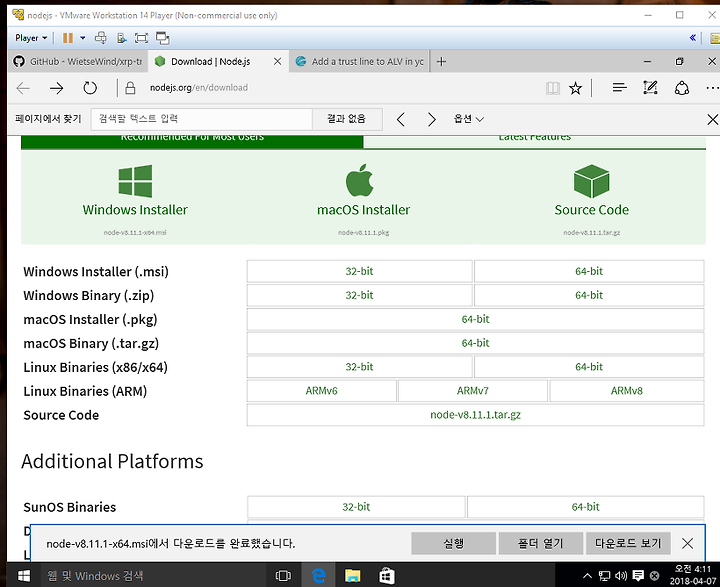Switch to the GitHub WietseWind tab

point(78,62)
